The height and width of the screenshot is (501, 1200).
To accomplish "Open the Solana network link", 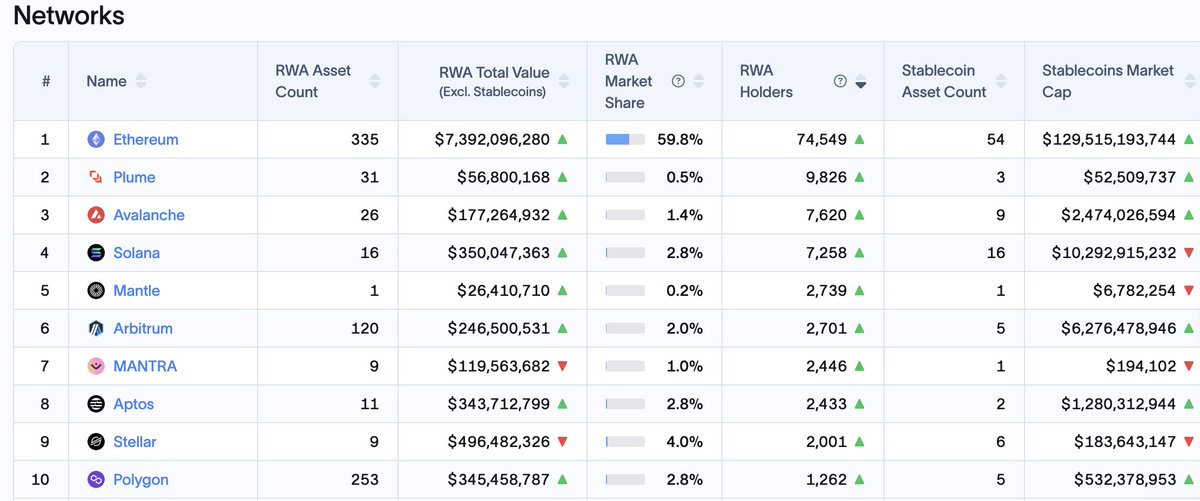I will point(137,253).
